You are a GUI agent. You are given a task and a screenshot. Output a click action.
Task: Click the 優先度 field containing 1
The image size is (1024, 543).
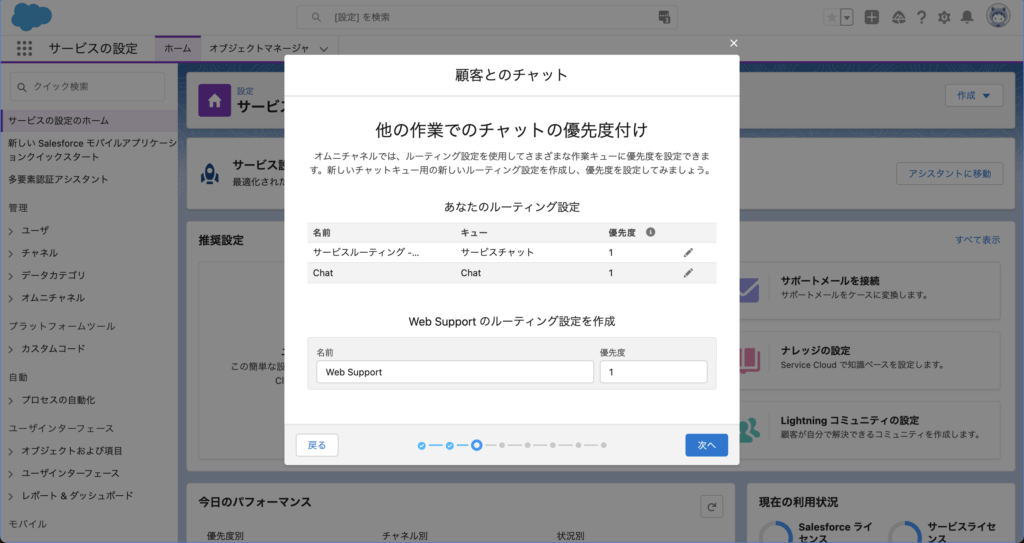point(654,372)
